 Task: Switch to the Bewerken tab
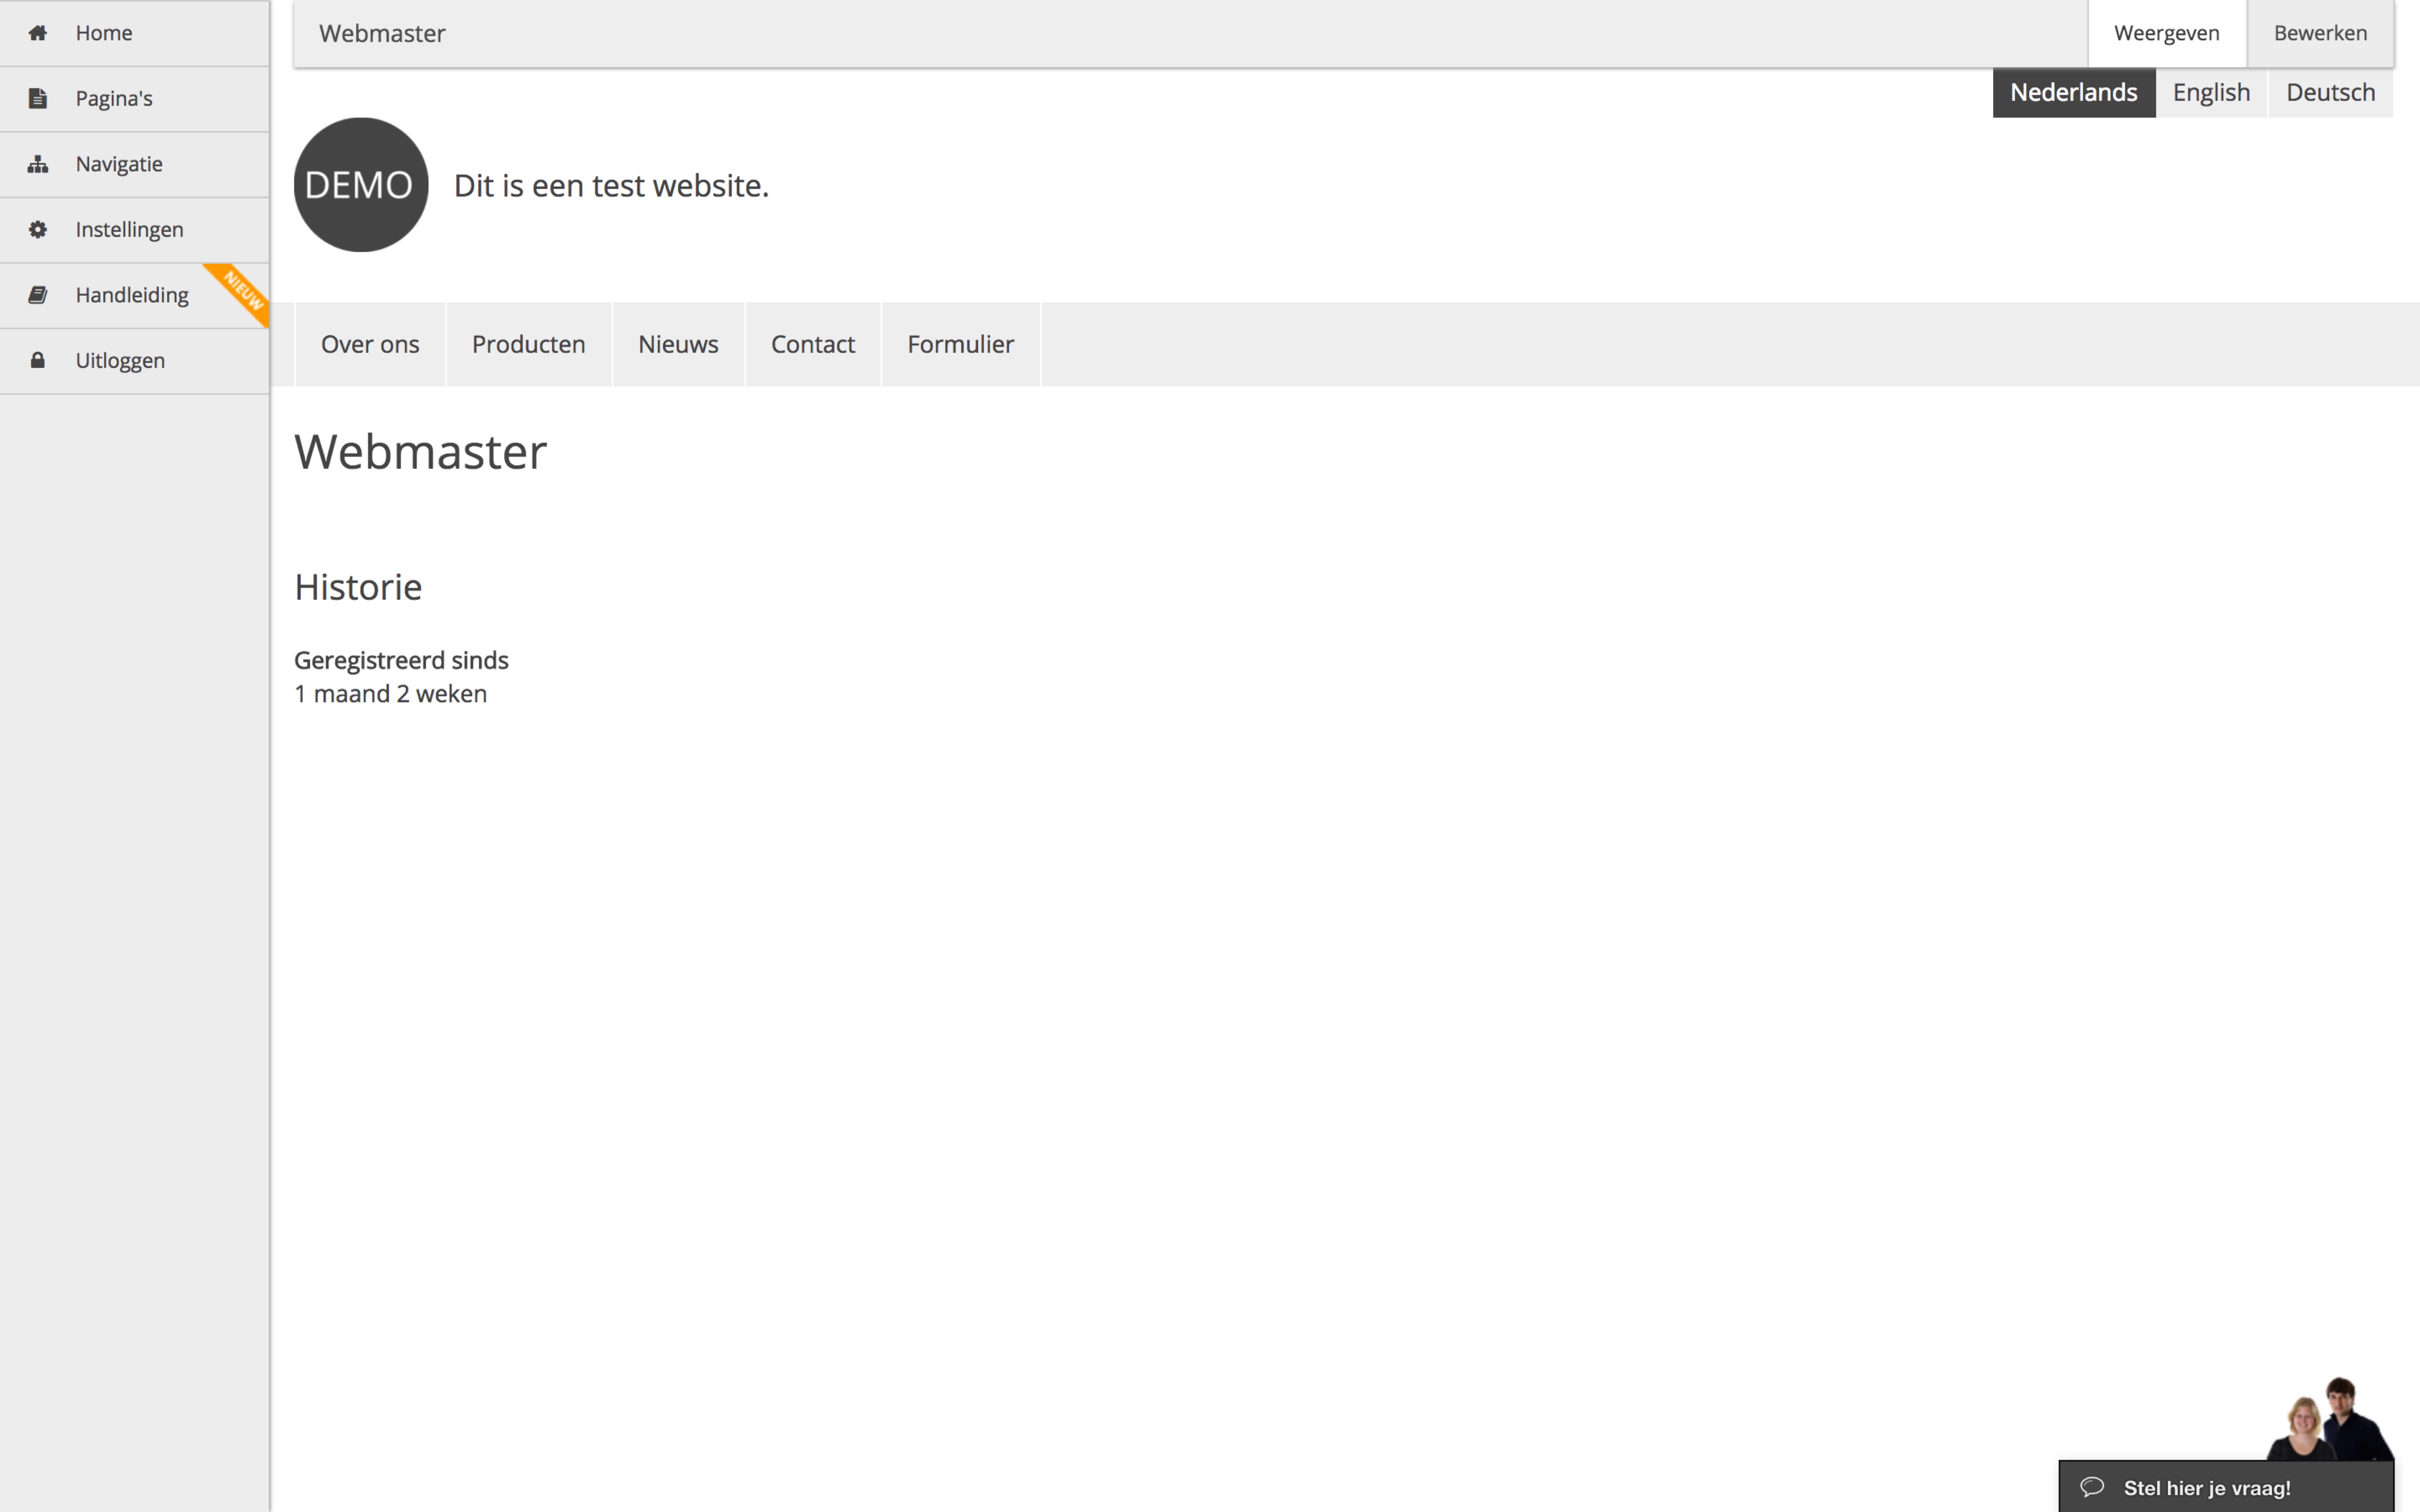coord(2319,33)
